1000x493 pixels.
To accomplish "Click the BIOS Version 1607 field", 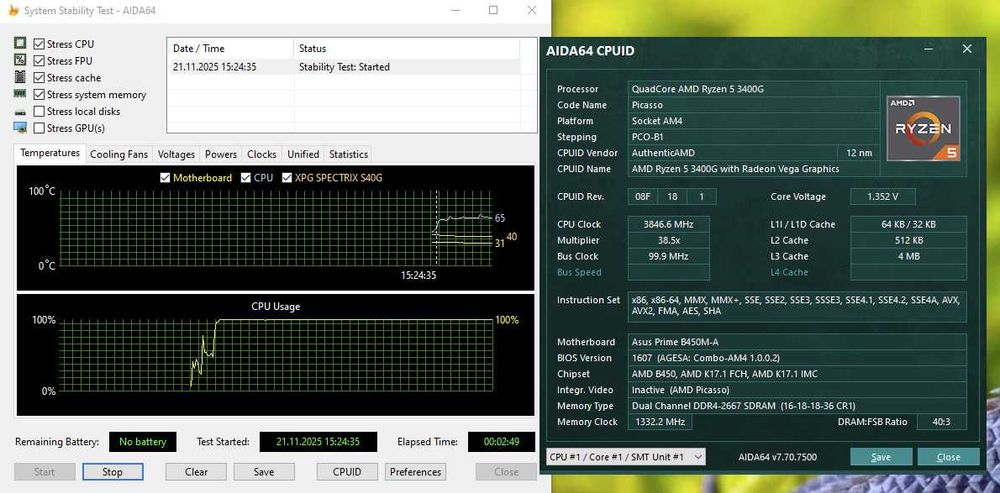I will pos(797,358).
